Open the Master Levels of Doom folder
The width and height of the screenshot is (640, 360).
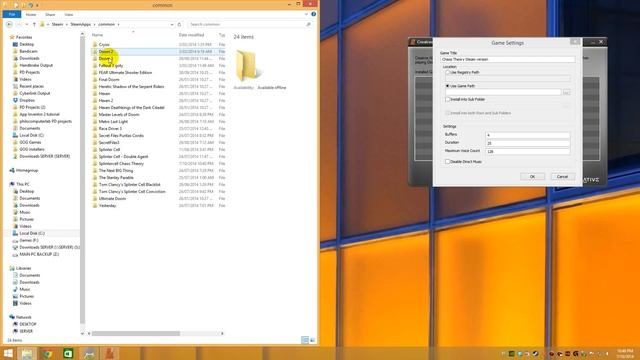coord(119,115)
